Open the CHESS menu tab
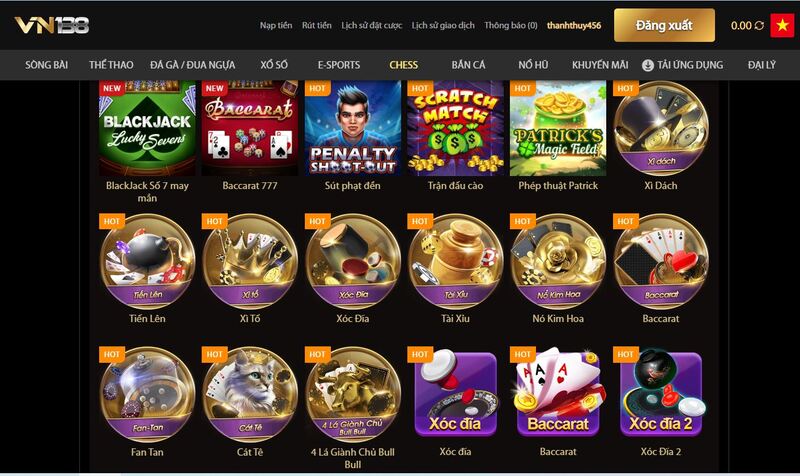 (404, 65)
